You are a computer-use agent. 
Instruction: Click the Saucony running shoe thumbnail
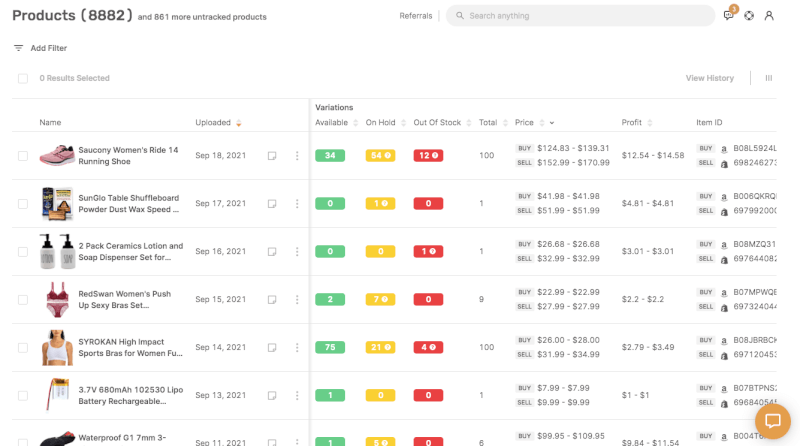(57, 155)
